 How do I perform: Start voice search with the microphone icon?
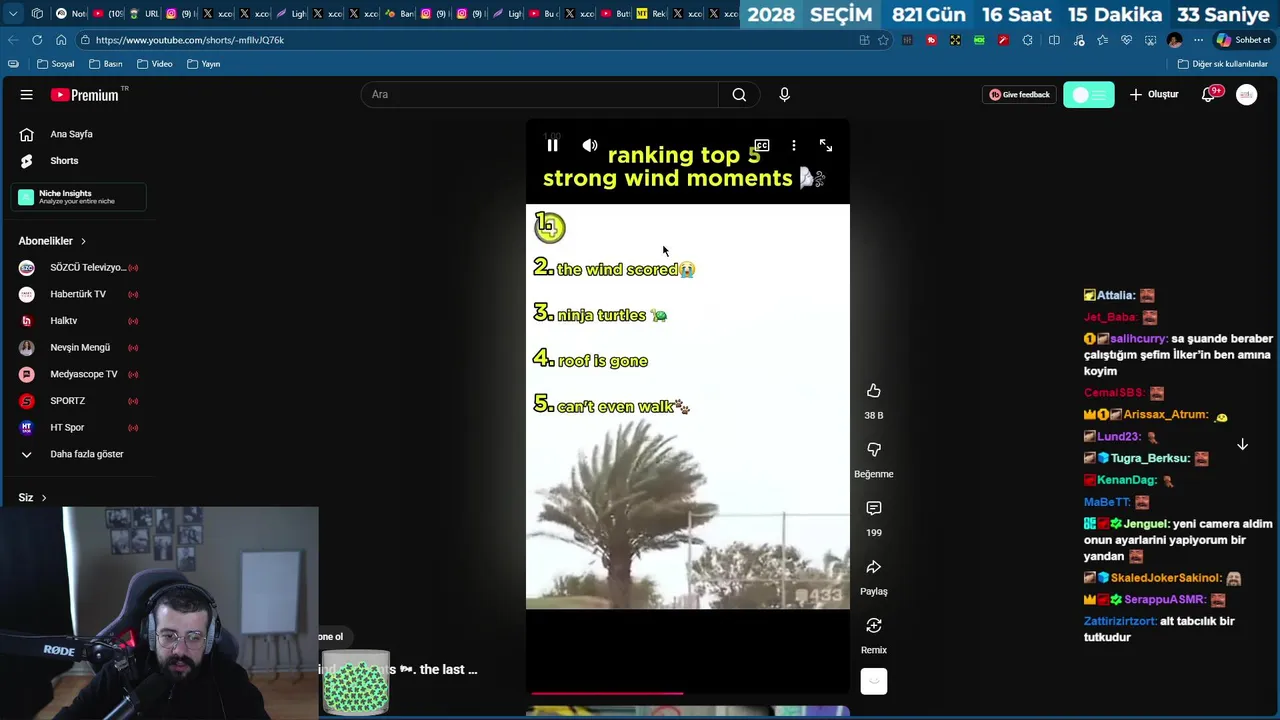[784, 95]
